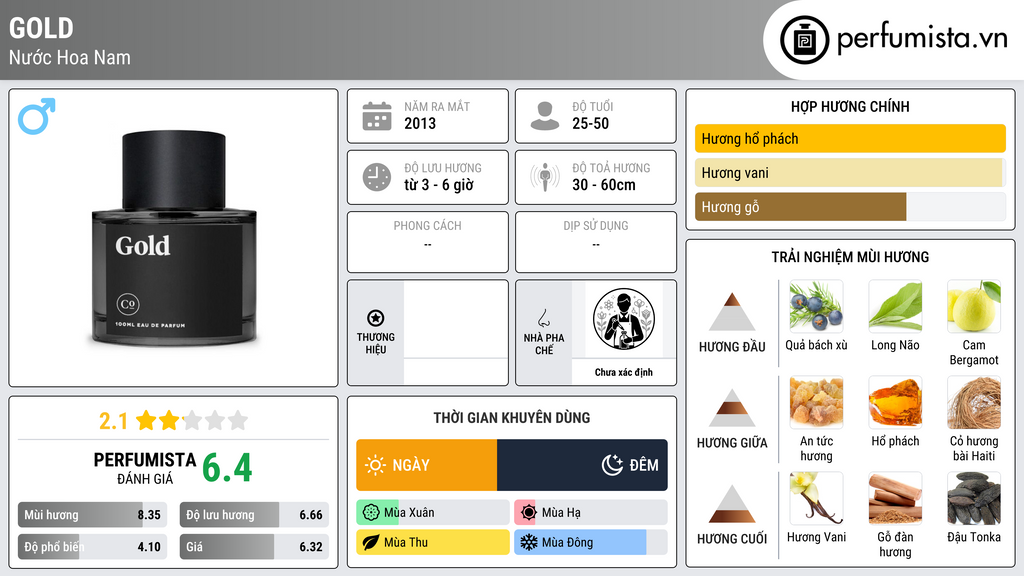This screenshot has width=1024, height=576.
Task: Click the Ngày daytime segment
Action: 426,465
